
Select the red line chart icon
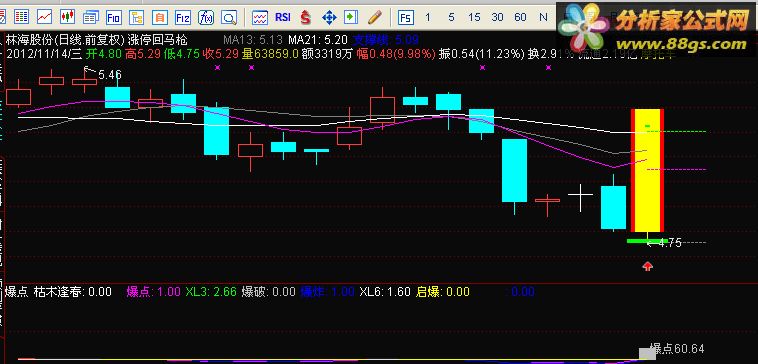[44, 17]
